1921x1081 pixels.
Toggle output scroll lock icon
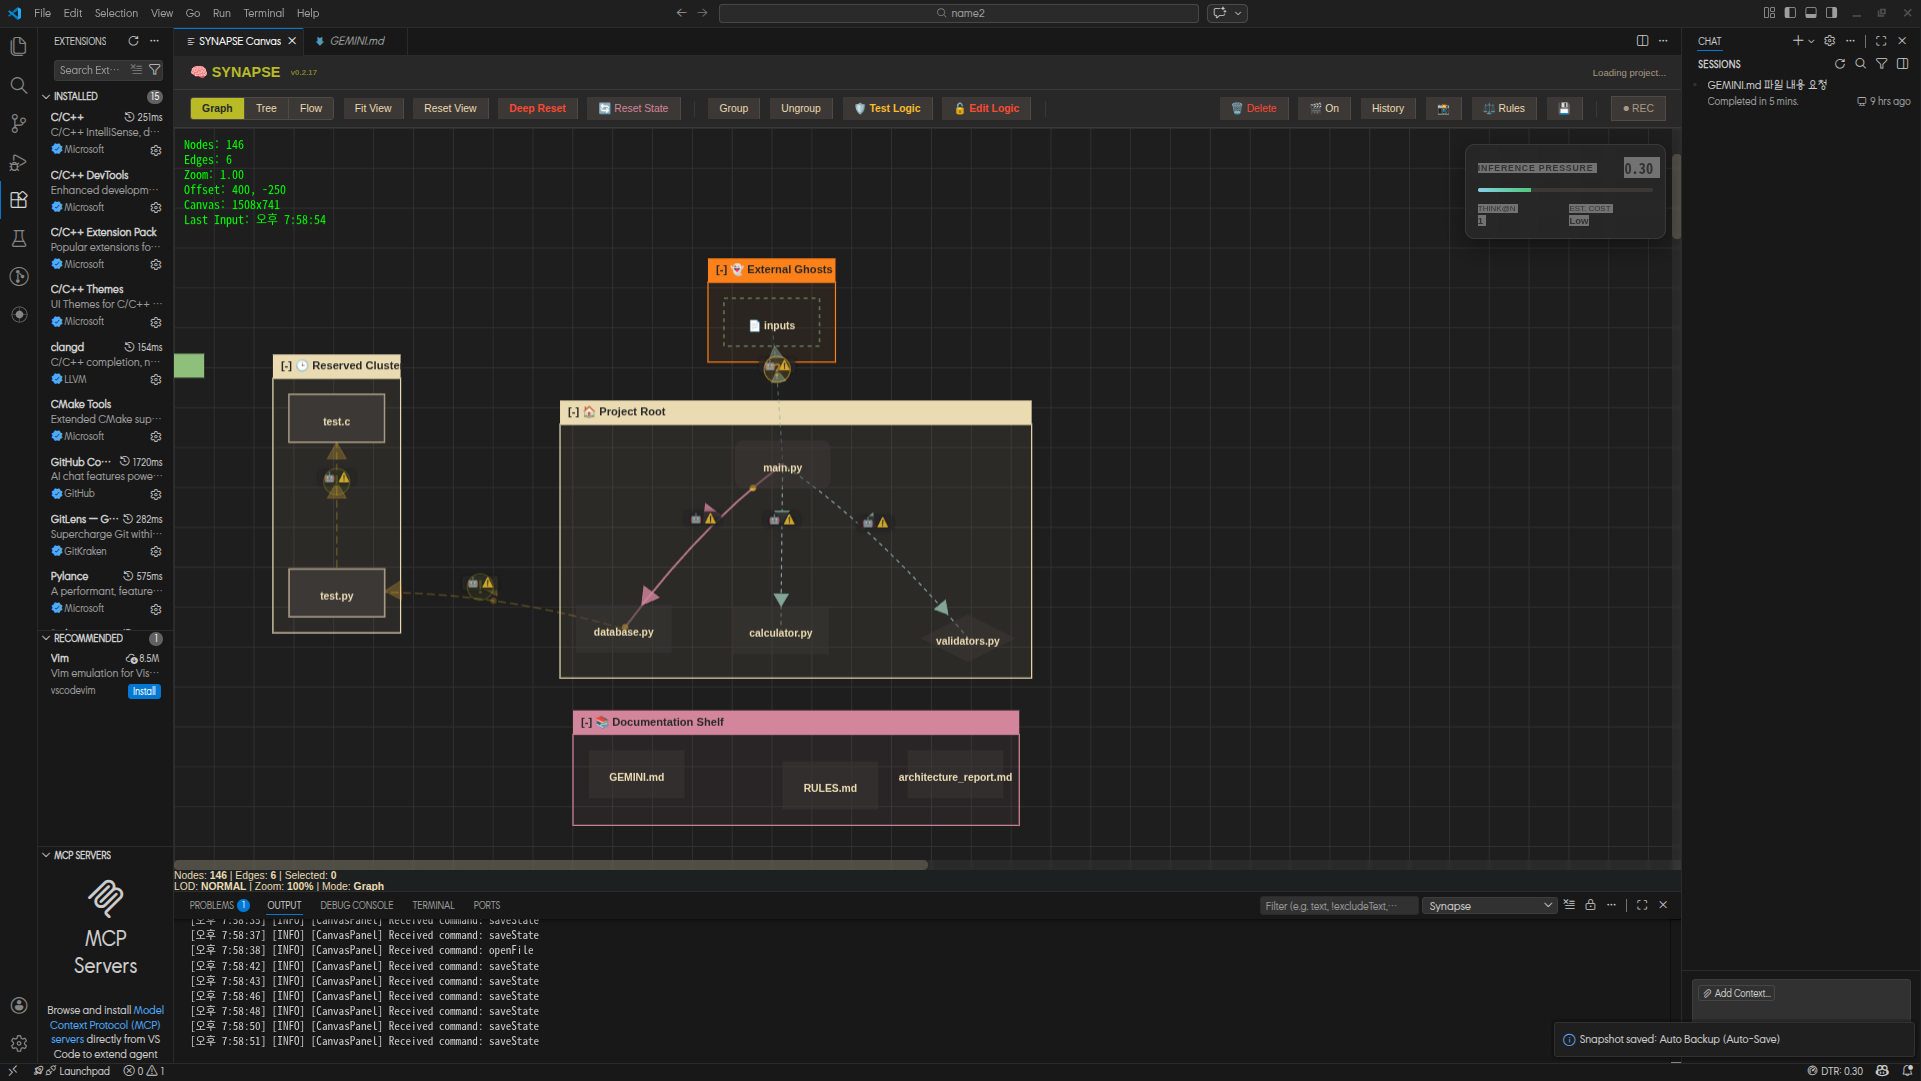pyautogui.click(x=1590, y=905)
